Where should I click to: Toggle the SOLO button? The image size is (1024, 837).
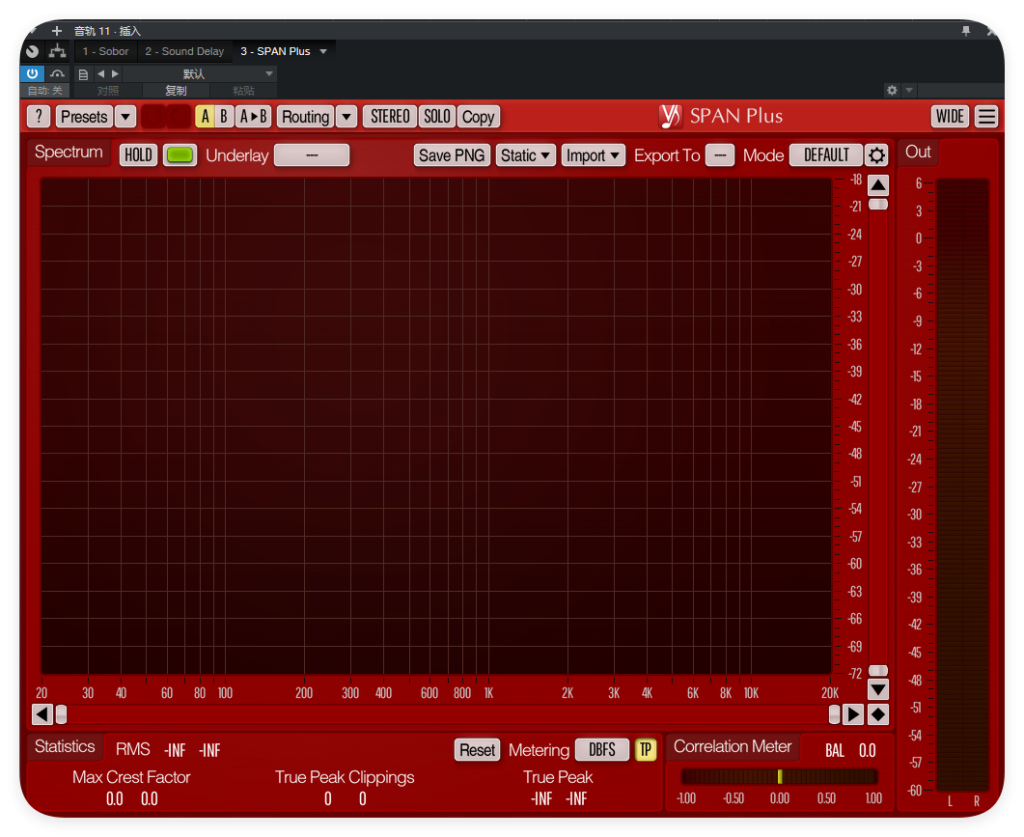click(437, 117)
